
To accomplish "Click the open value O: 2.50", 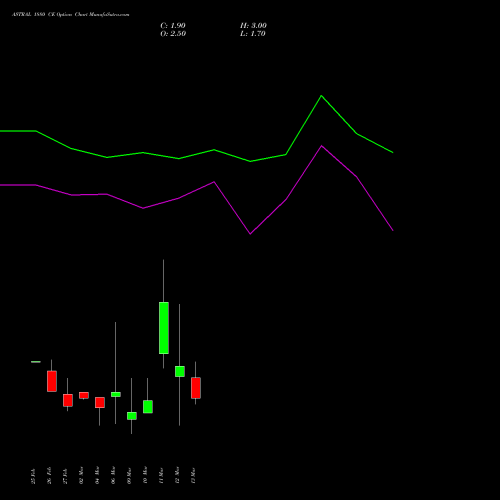I will (173, 34).
